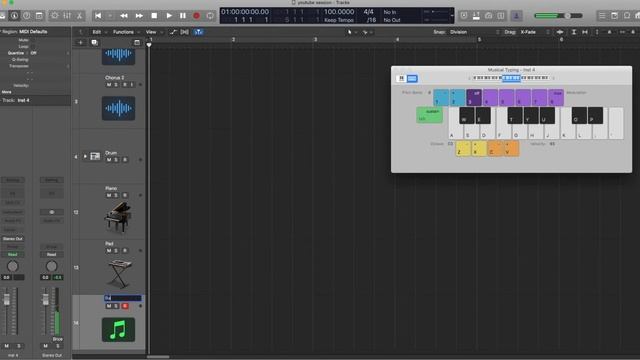Mute the Chorus 2 track
The image size is (640, 360).
(x=109, y=84)
